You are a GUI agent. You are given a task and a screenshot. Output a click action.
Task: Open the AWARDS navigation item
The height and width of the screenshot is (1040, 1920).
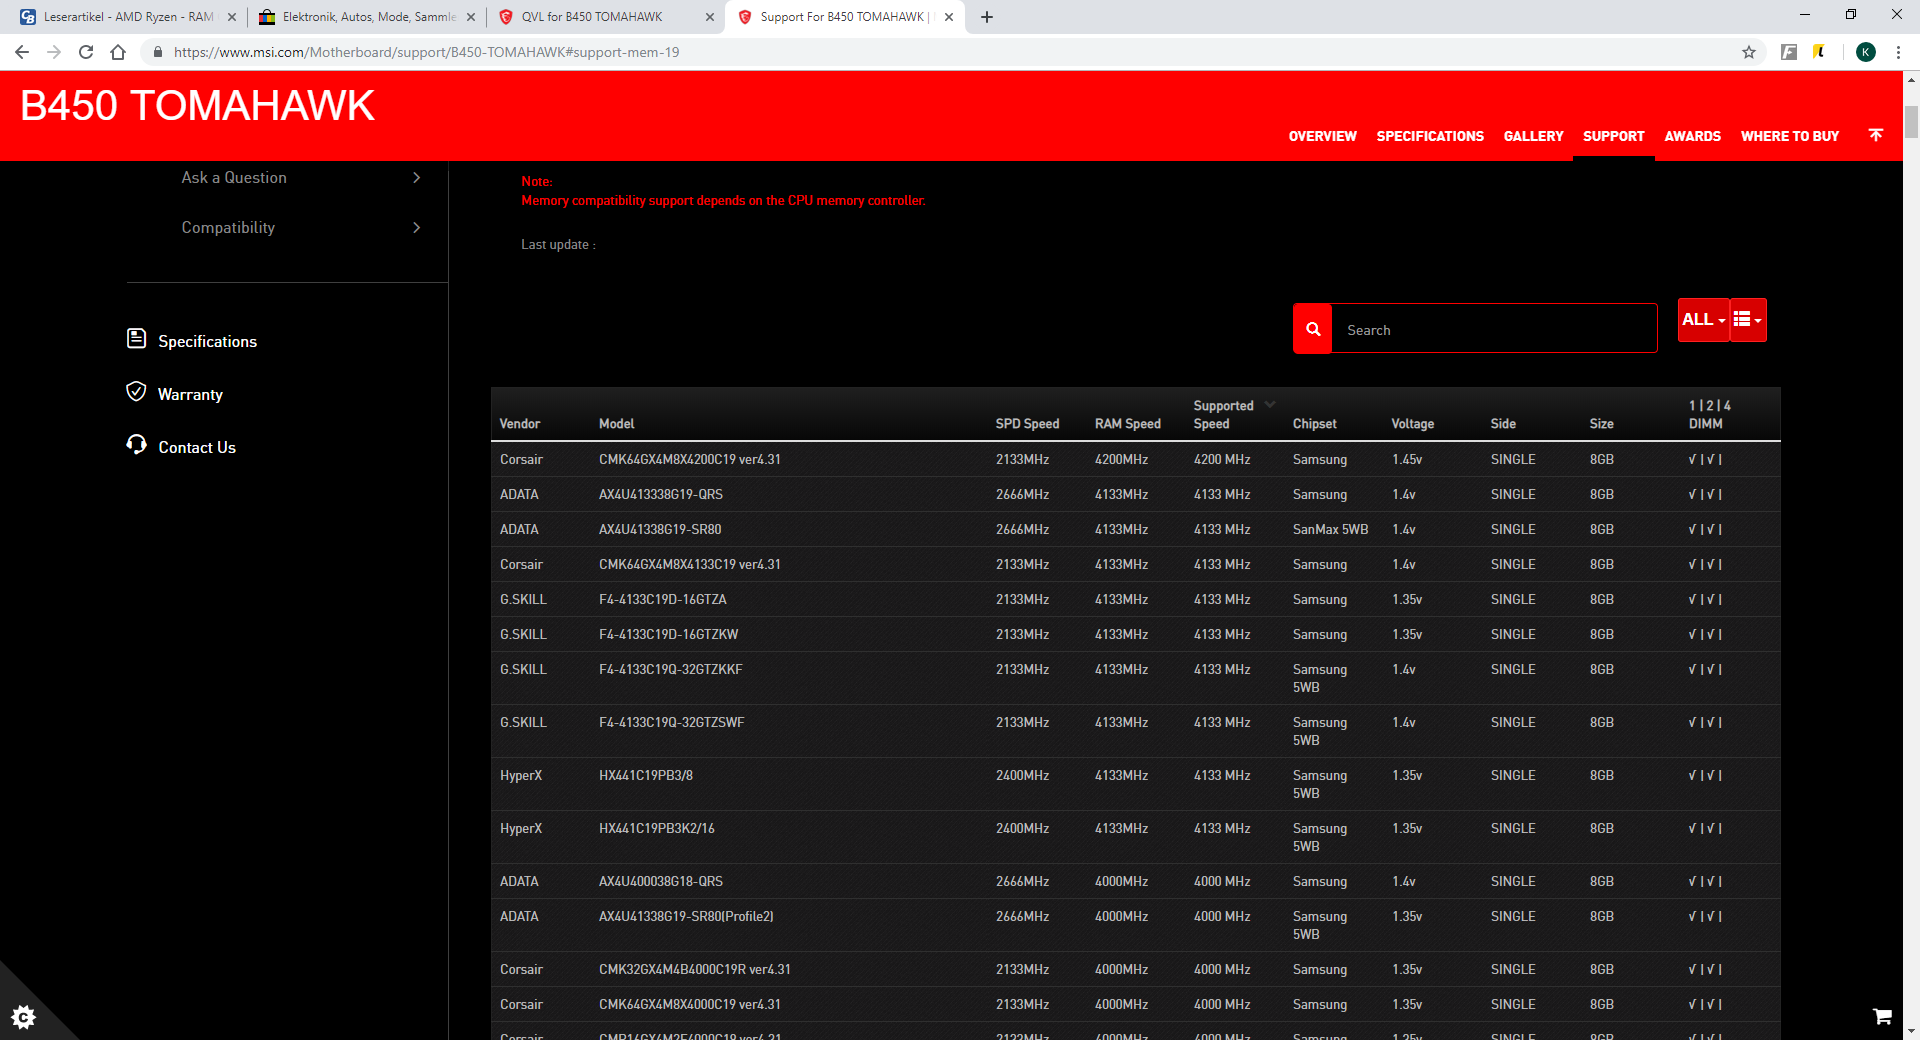[x=1692, y=136]
